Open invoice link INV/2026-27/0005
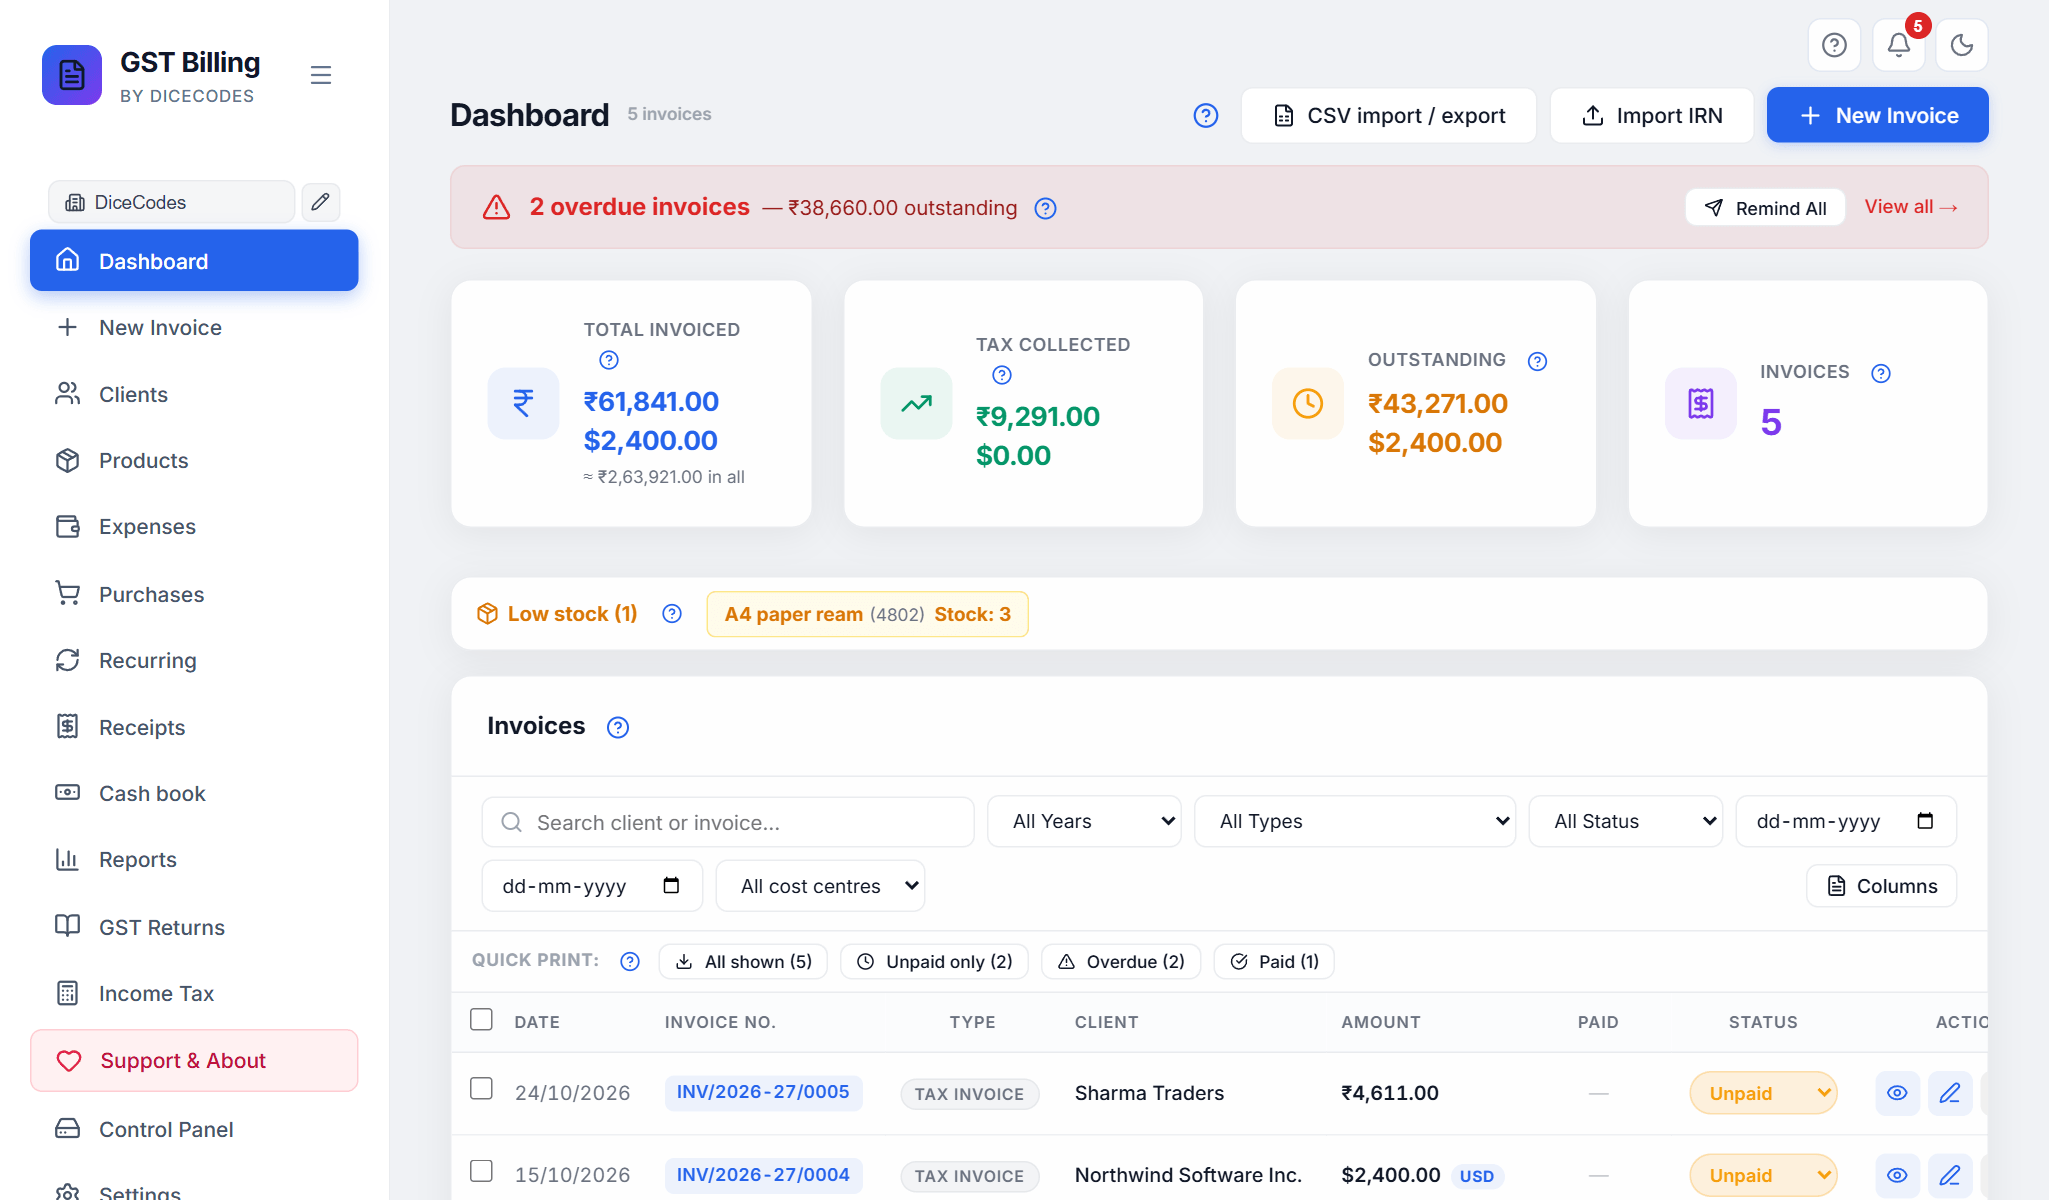 click(x=763, y=1092)
